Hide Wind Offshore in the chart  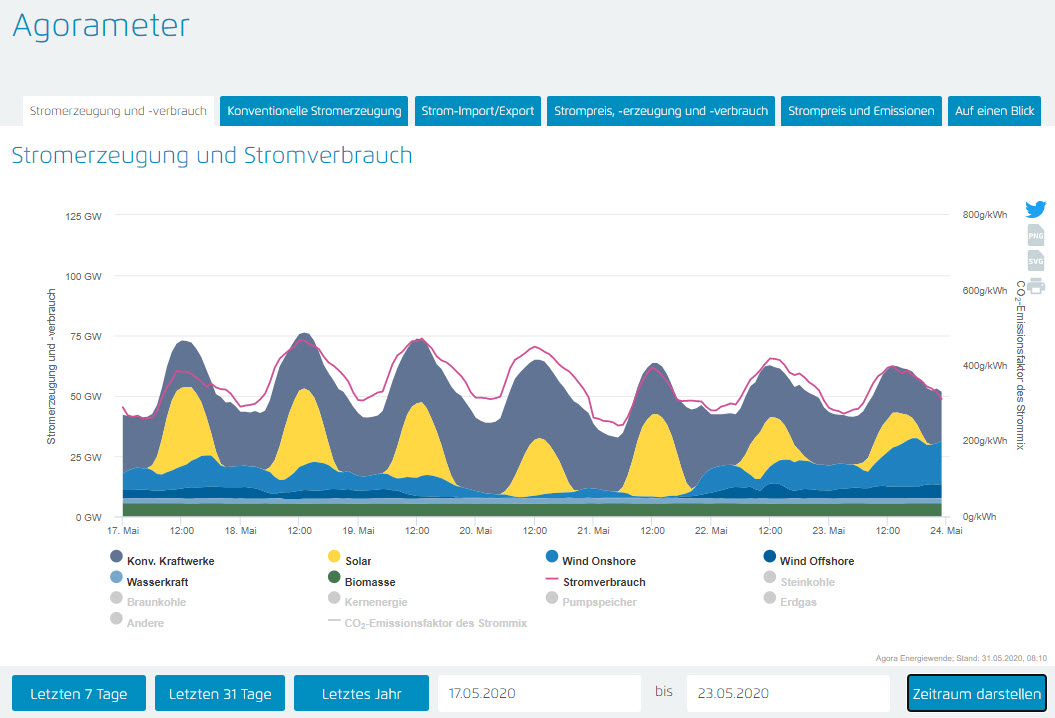816,561
